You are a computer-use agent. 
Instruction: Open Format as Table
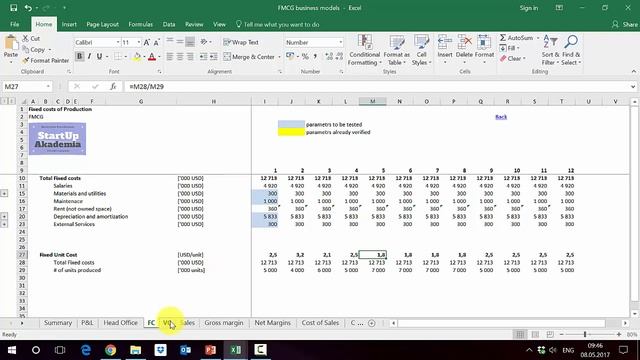(396, 50)
